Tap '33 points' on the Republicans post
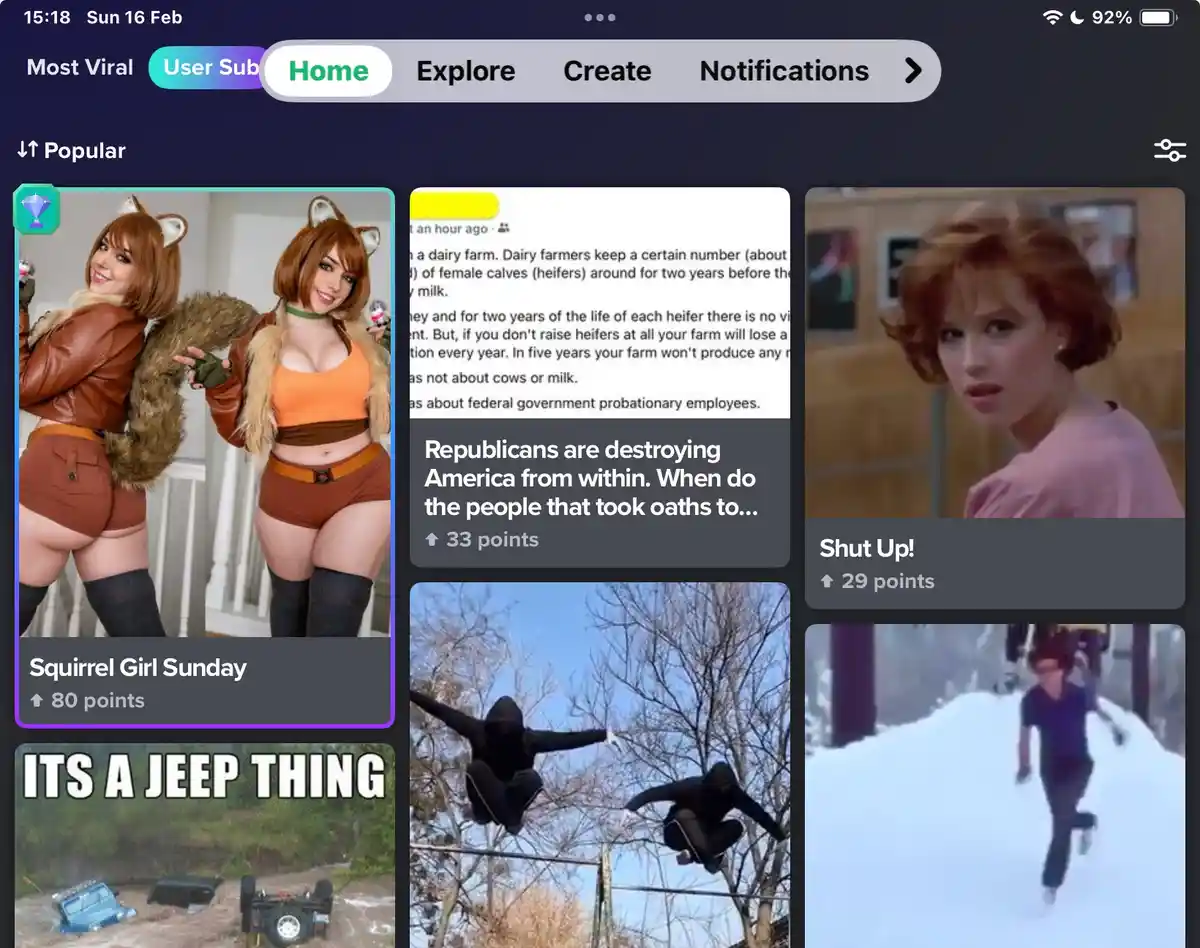The height and width of the screenshot is (948, 1200). 481,539
